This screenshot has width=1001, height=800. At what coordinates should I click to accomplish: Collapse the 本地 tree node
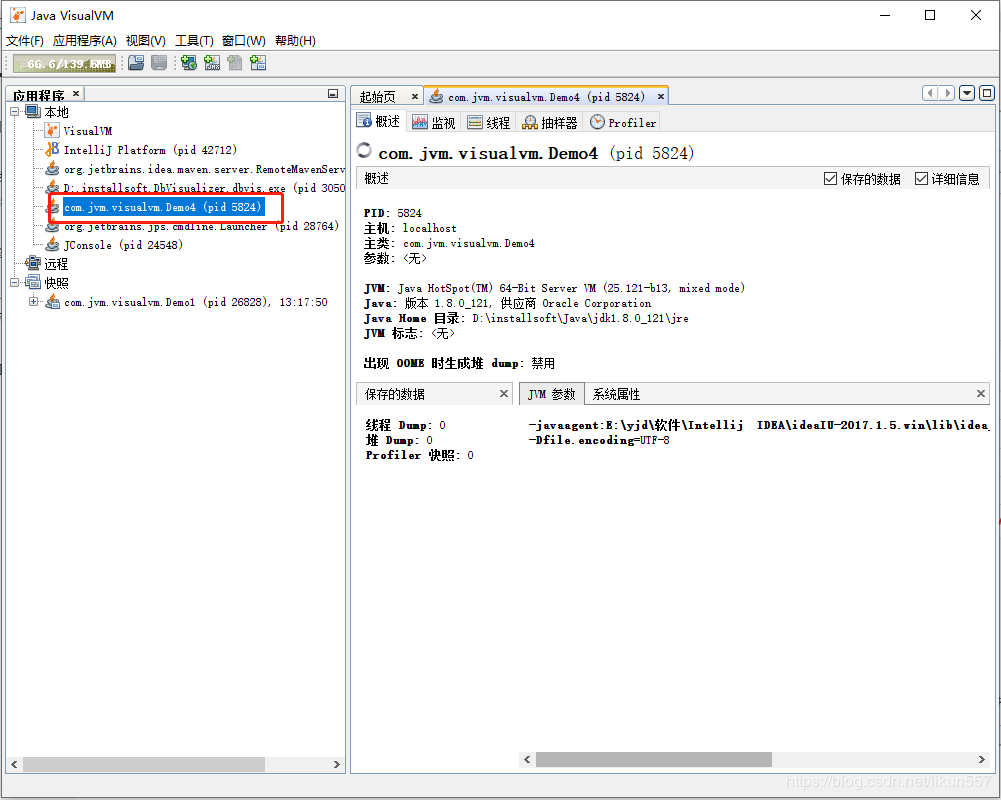pos(15,112)
